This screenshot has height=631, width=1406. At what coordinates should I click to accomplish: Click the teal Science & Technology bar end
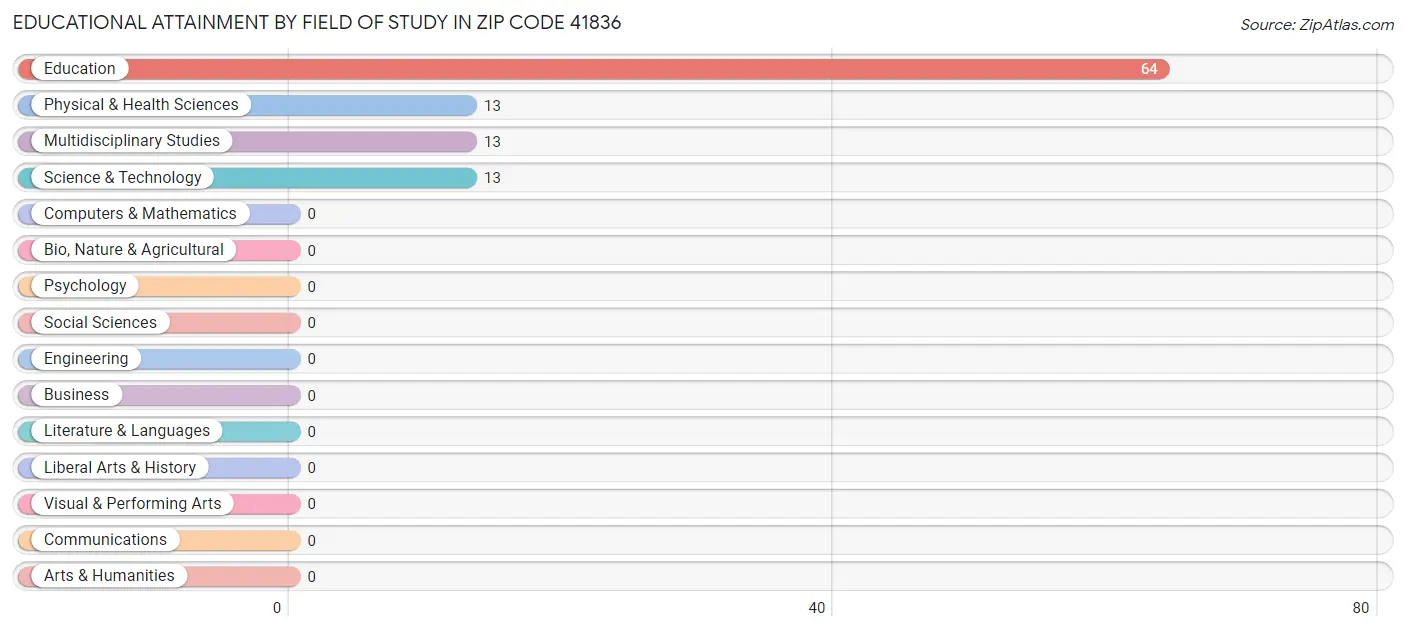(x=467, y=178)
